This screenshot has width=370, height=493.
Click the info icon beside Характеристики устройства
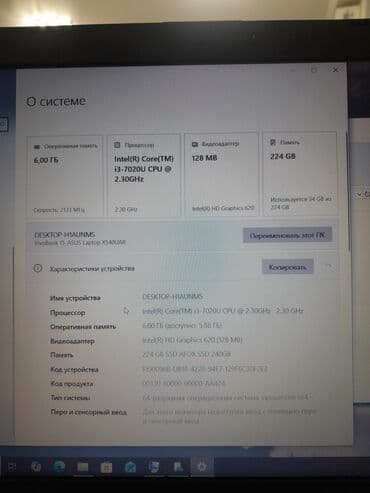coord(37,268)
